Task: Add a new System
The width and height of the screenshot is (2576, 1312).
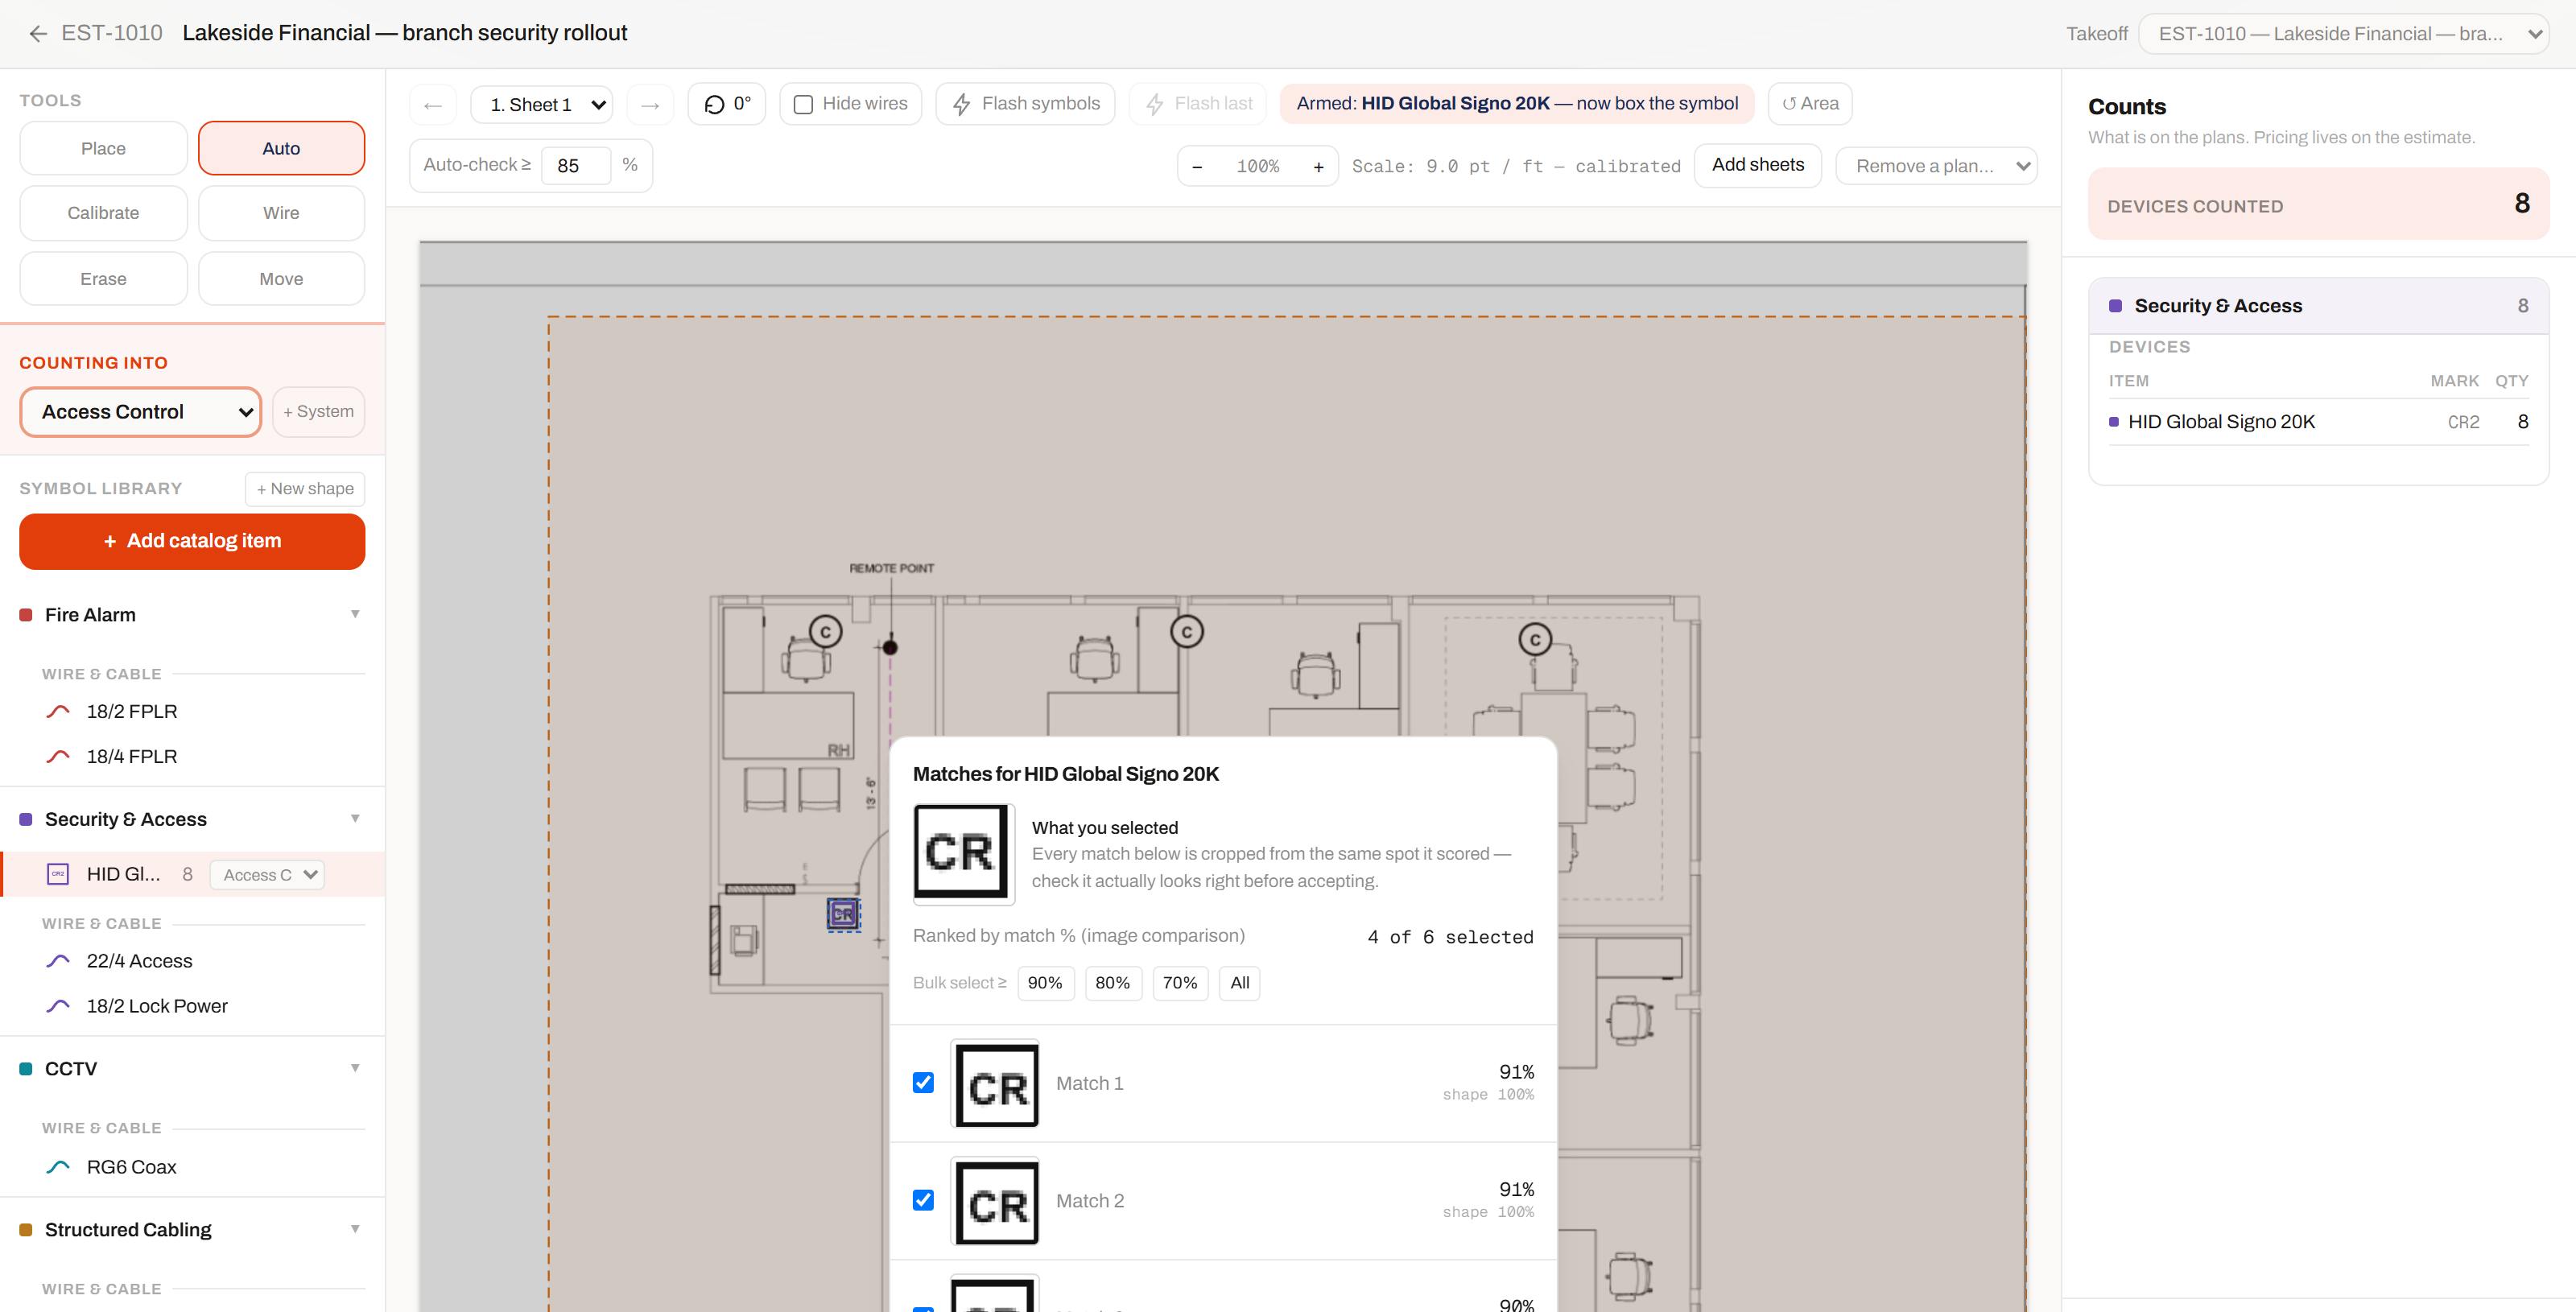Action: point(318,412)
